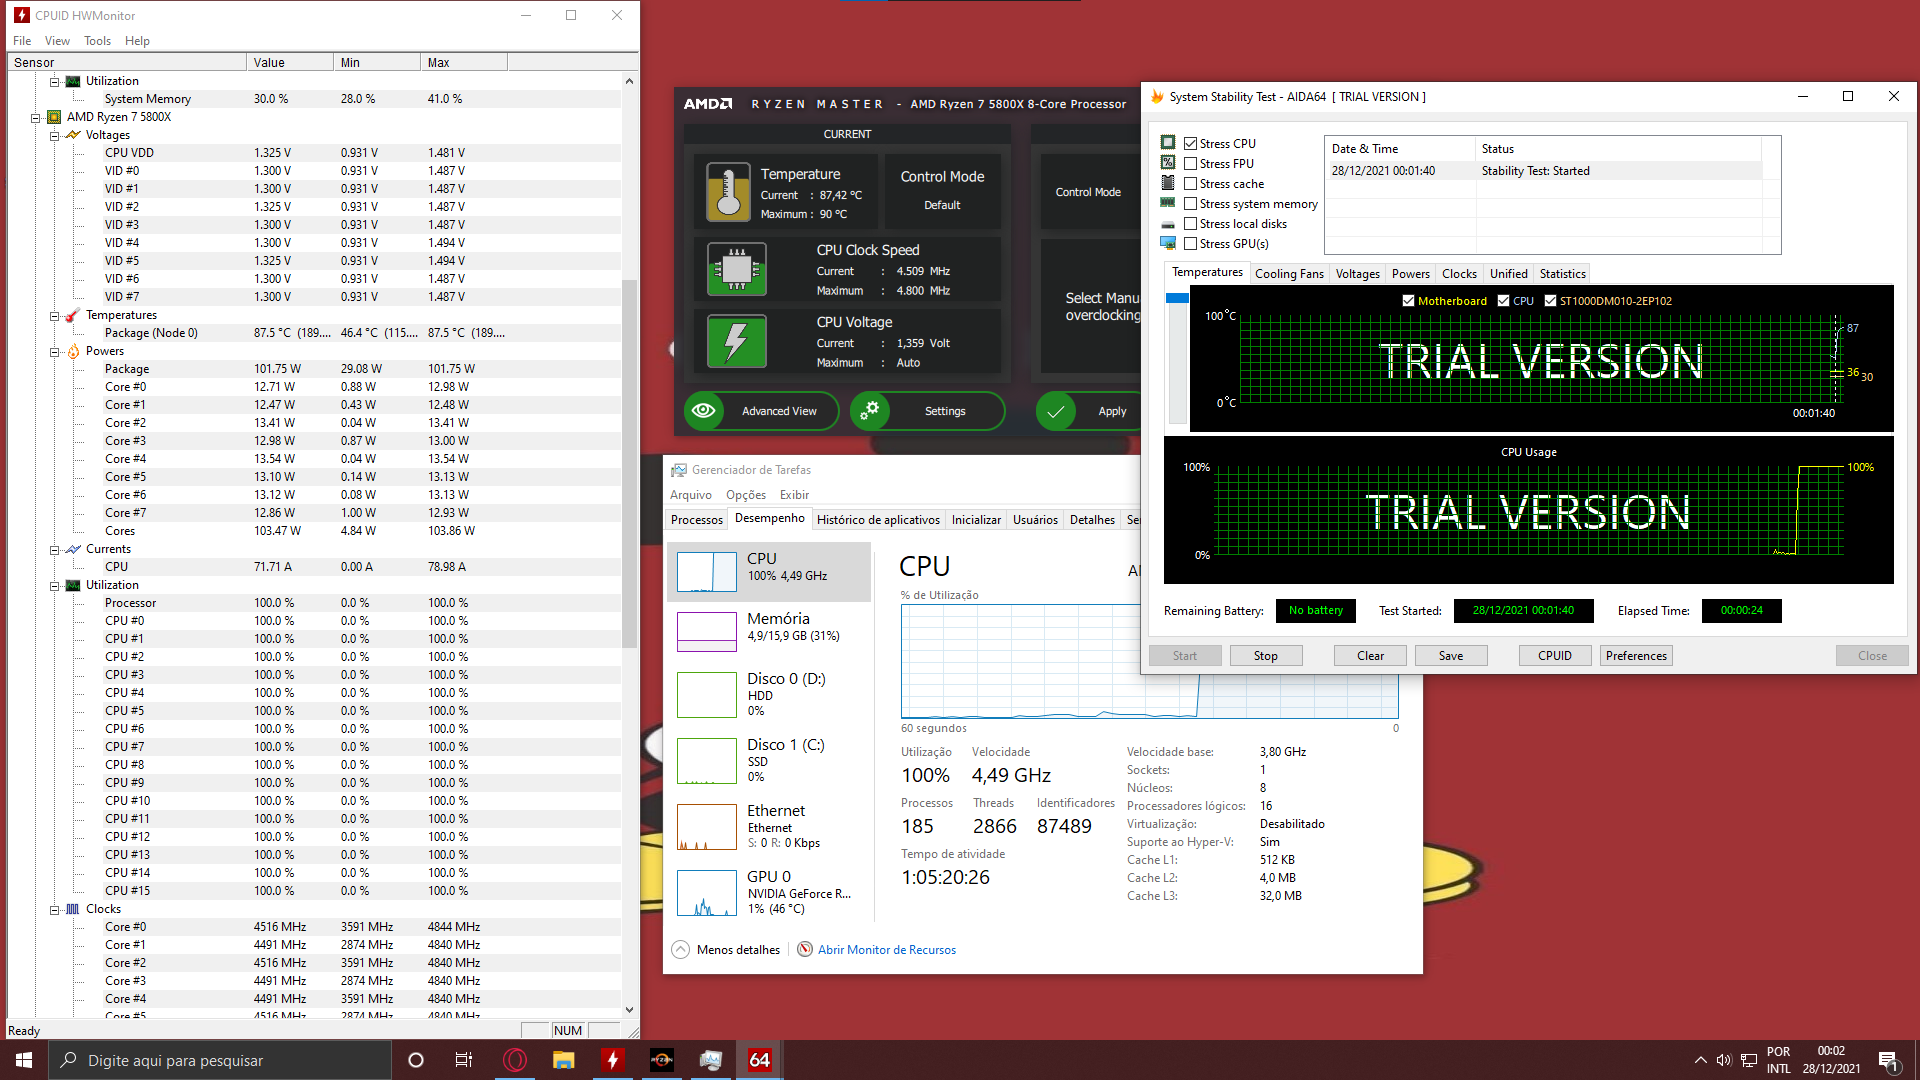Select the Ethernet performance thumbnail
Screen dimensions: 1920x1080
(707, 827)
